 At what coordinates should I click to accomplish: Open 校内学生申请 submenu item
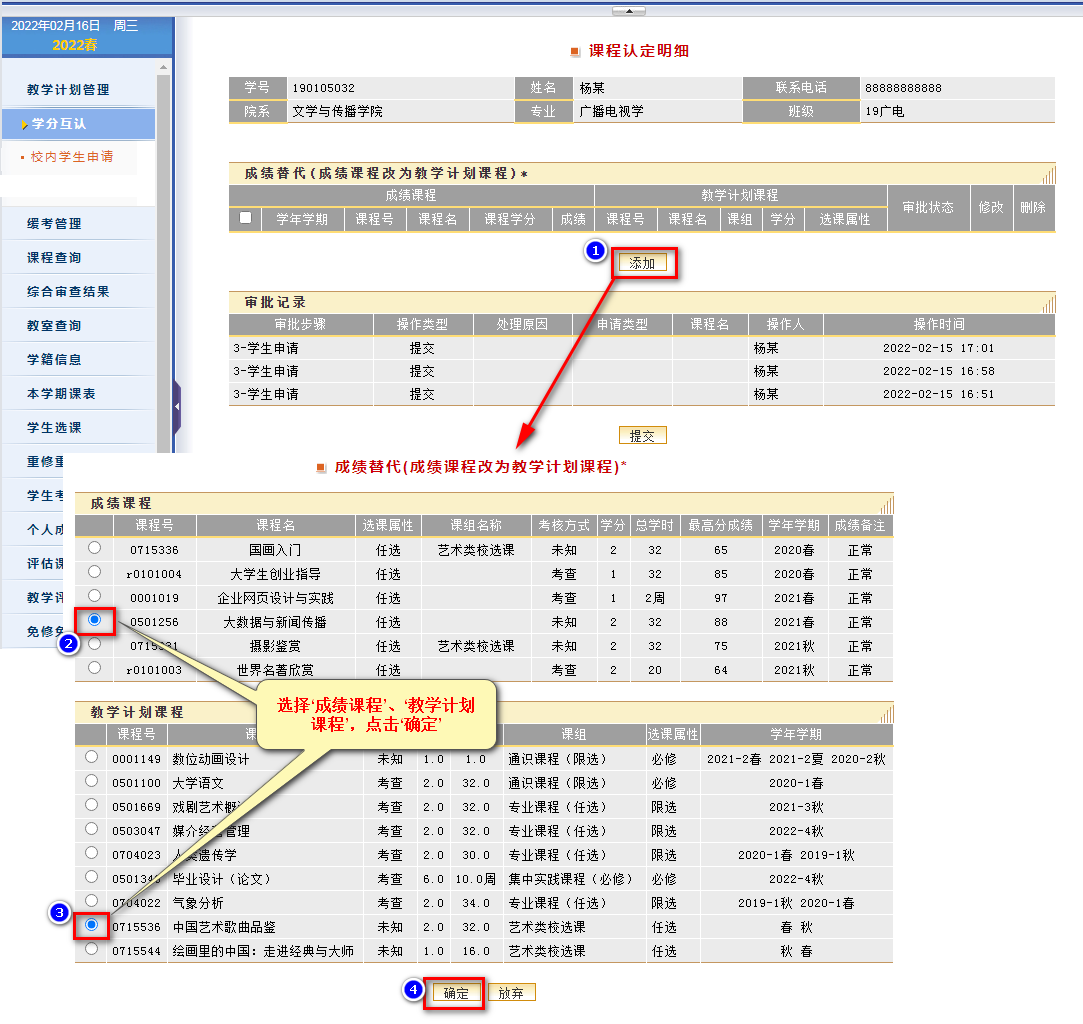[72, 157]
